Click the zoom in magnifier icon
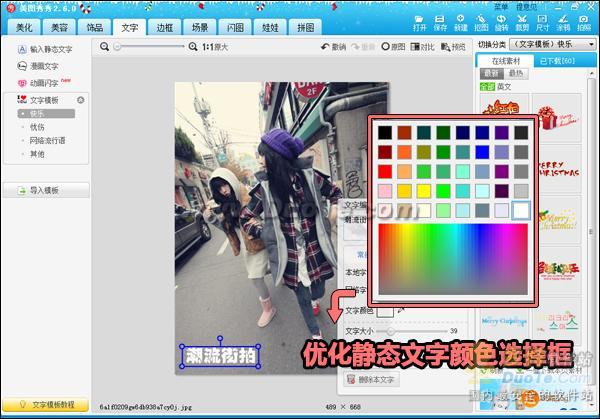Screen dimensions: 600x419 (193, 47)
